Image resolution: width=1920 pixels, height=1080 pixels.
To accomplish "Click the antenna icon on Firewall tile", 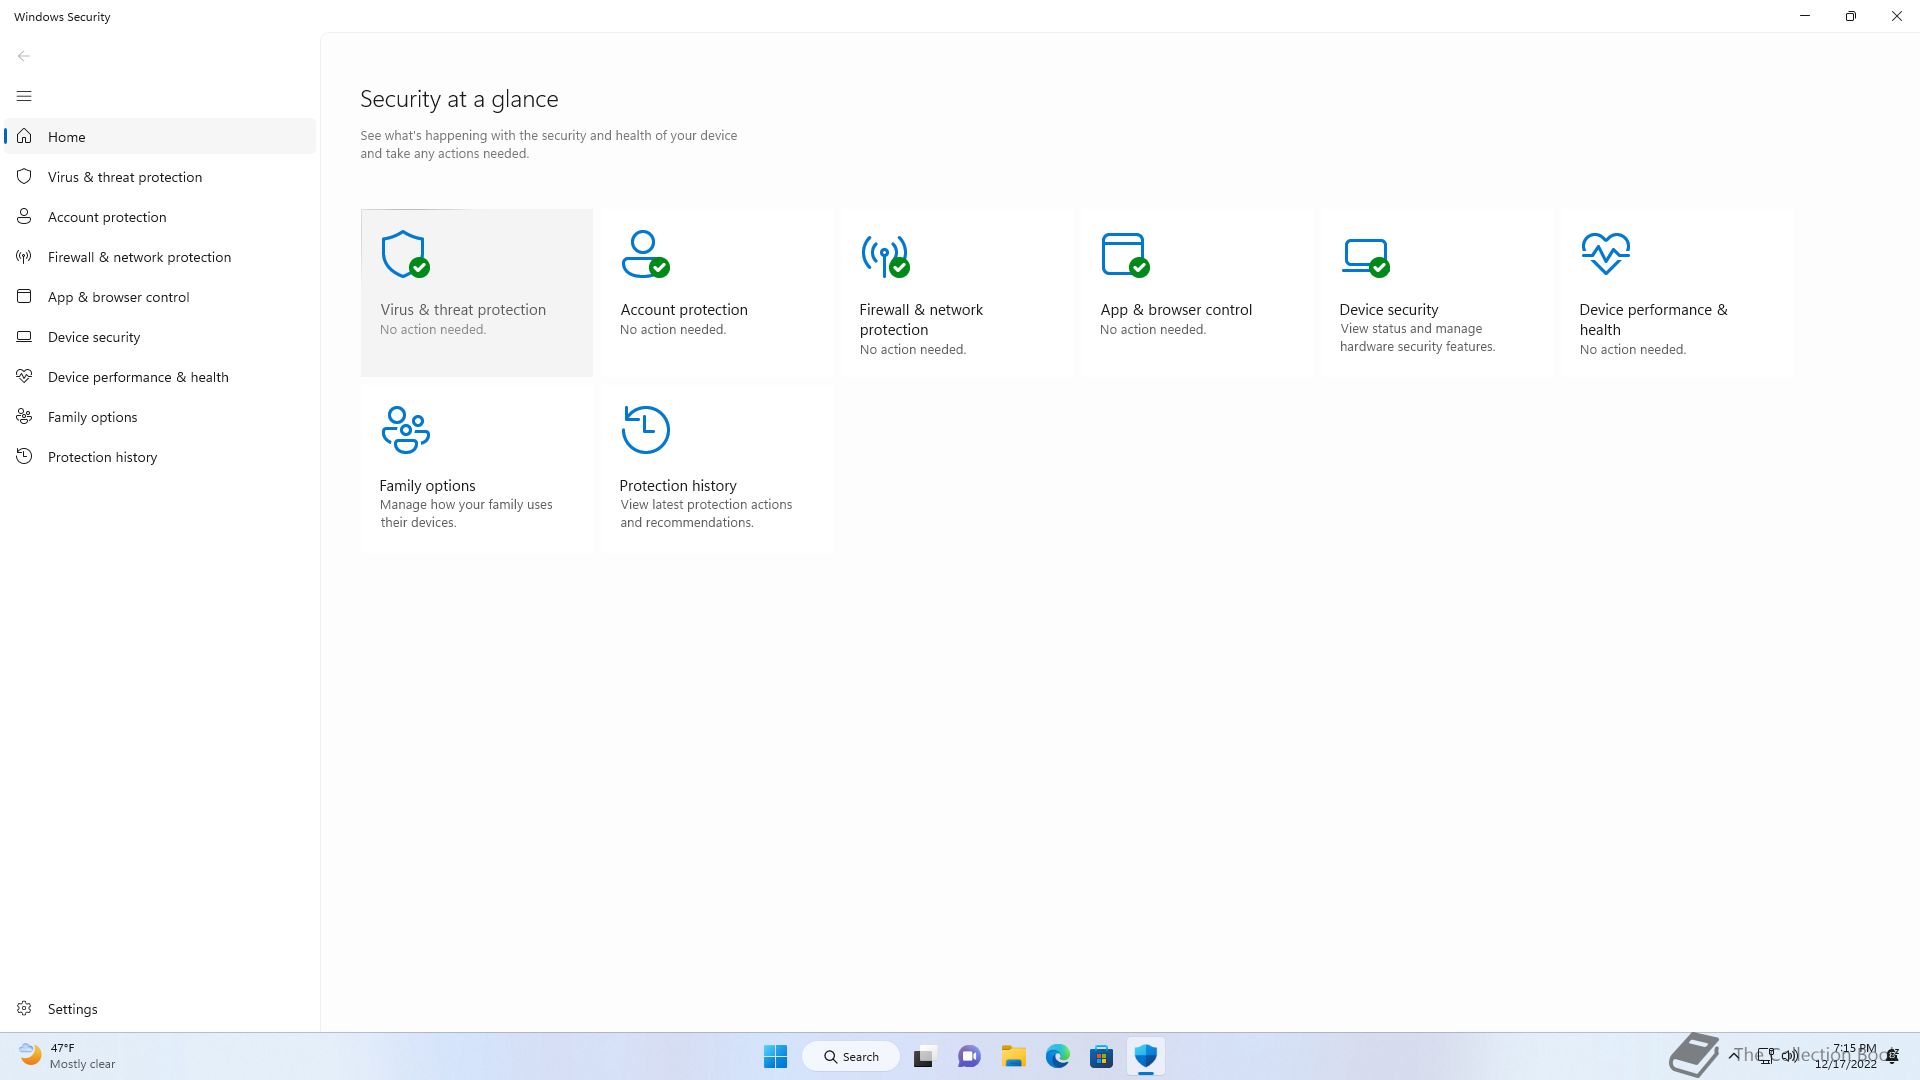I will 885,256.
